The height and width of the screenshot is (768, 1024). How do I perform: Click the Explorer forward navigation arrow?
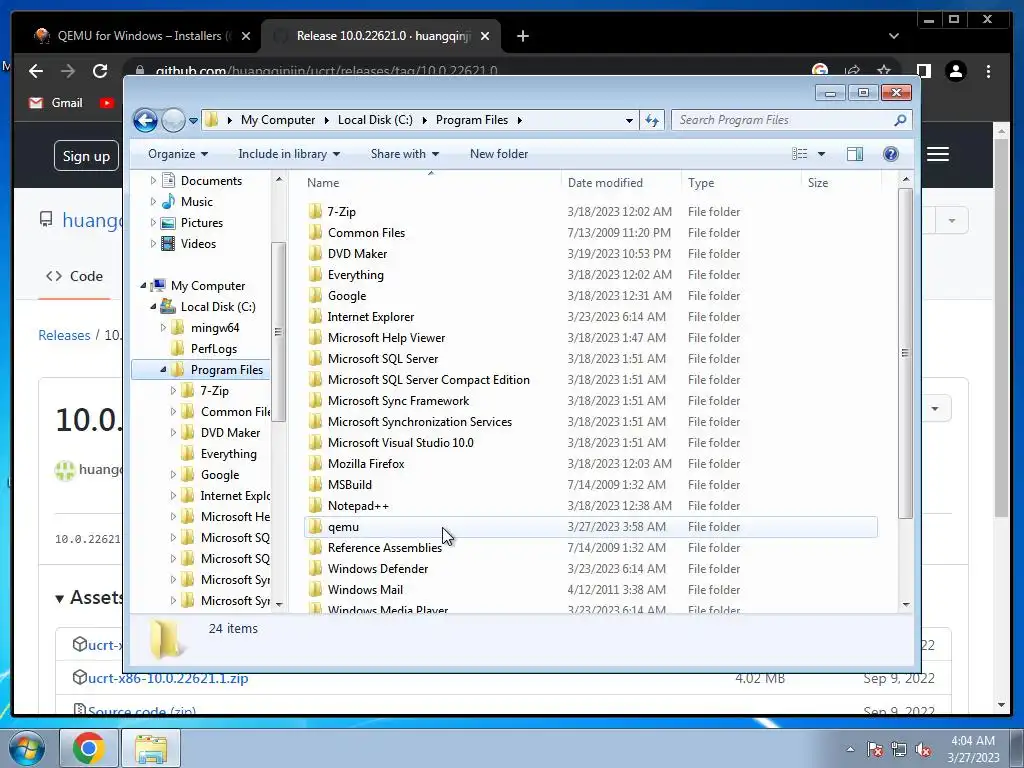(173, 120)
